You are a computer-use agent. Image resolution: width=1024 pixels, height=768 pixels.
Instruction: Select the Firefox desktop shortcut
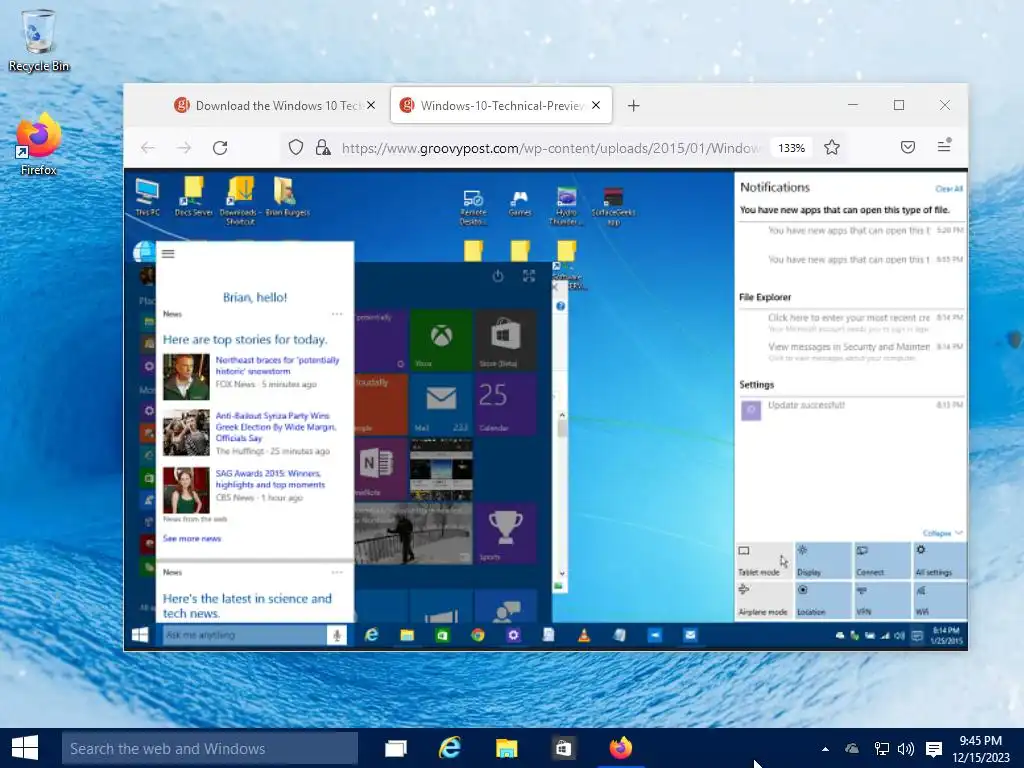39,144
